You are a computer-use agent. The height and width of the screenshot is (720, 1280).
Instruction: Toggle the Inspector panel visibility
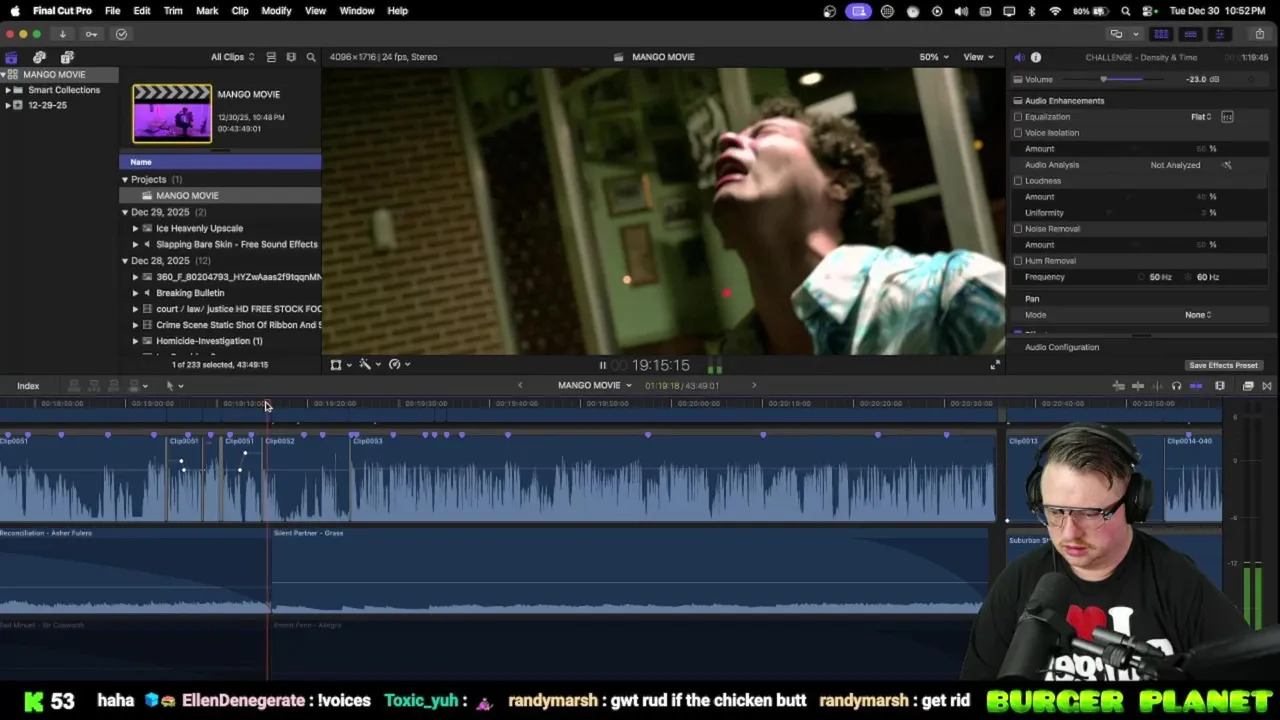click(x=1219, y=34)
